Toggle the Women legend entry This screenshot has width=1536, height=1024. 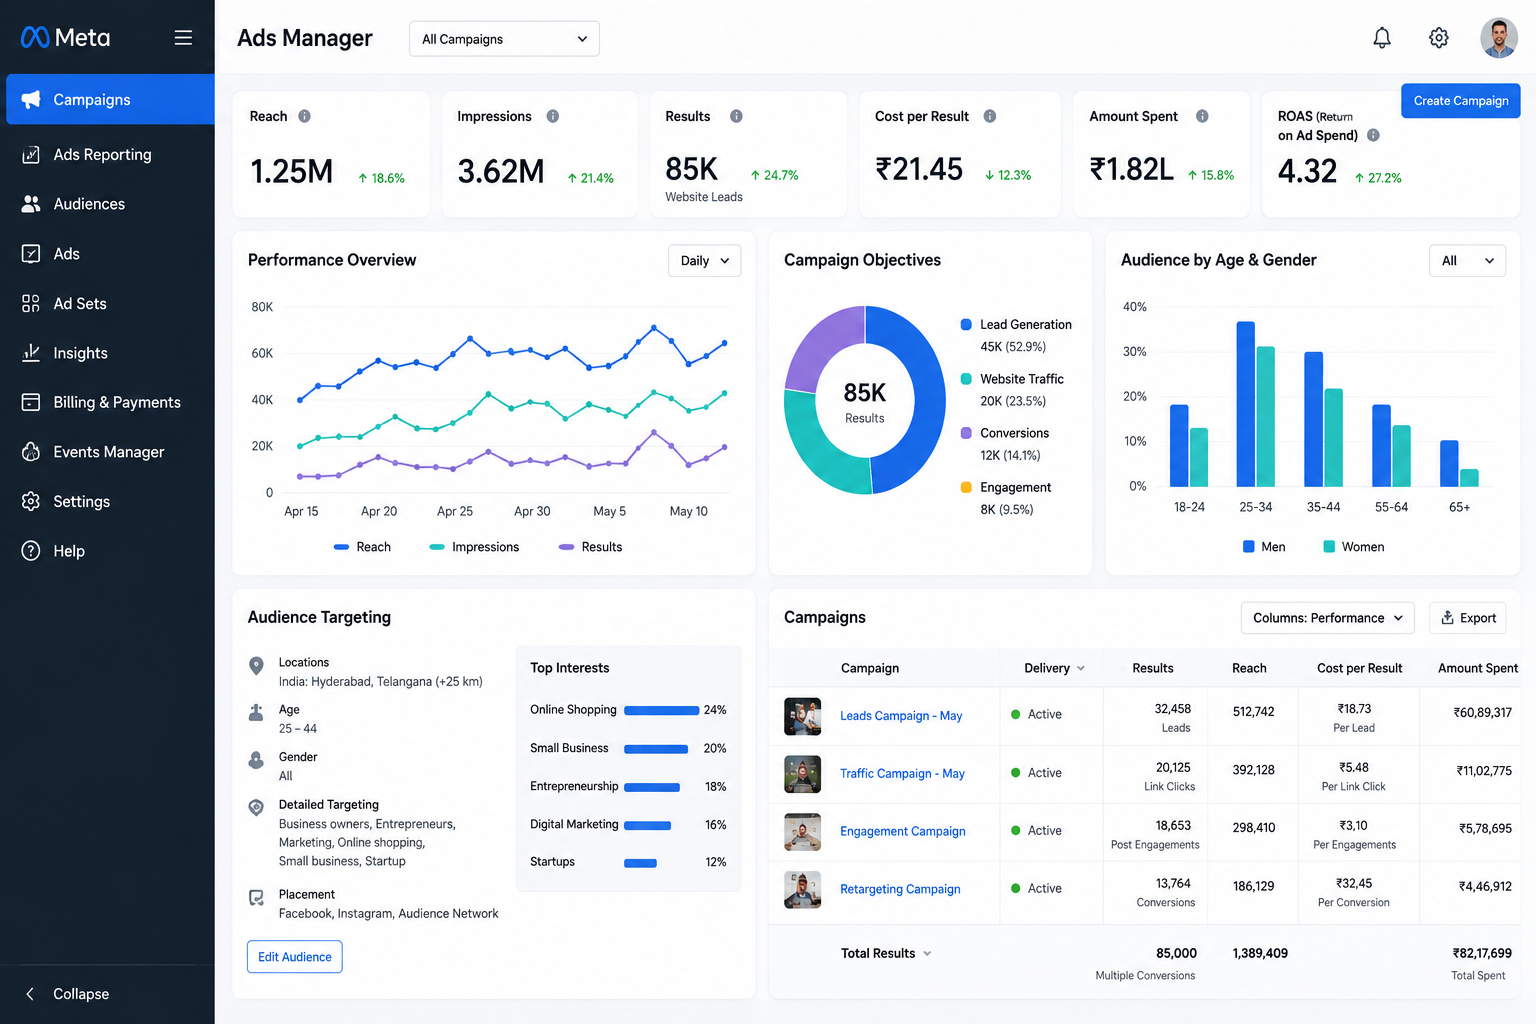coord(1354,547)
